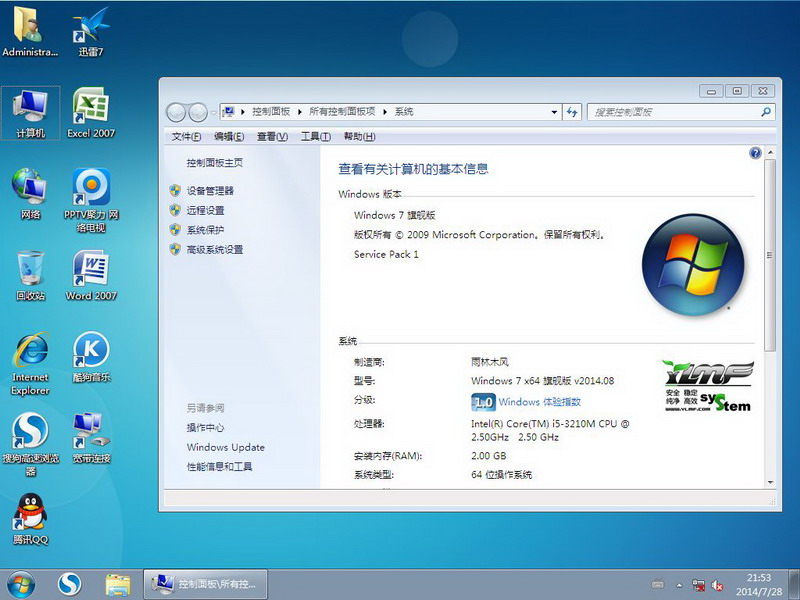Select the 控制面板\所有控... taskbar button

tap(206, 584)
